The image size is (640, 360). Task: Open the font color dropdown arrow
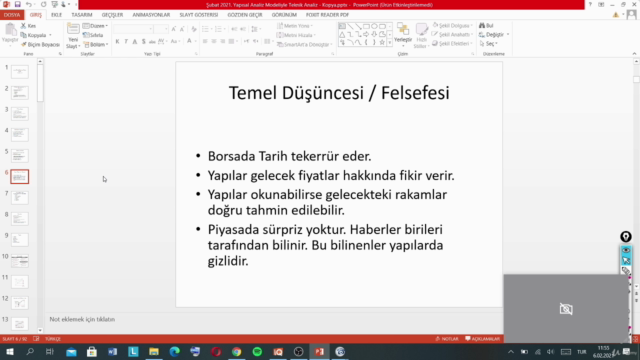pos(195,41)
